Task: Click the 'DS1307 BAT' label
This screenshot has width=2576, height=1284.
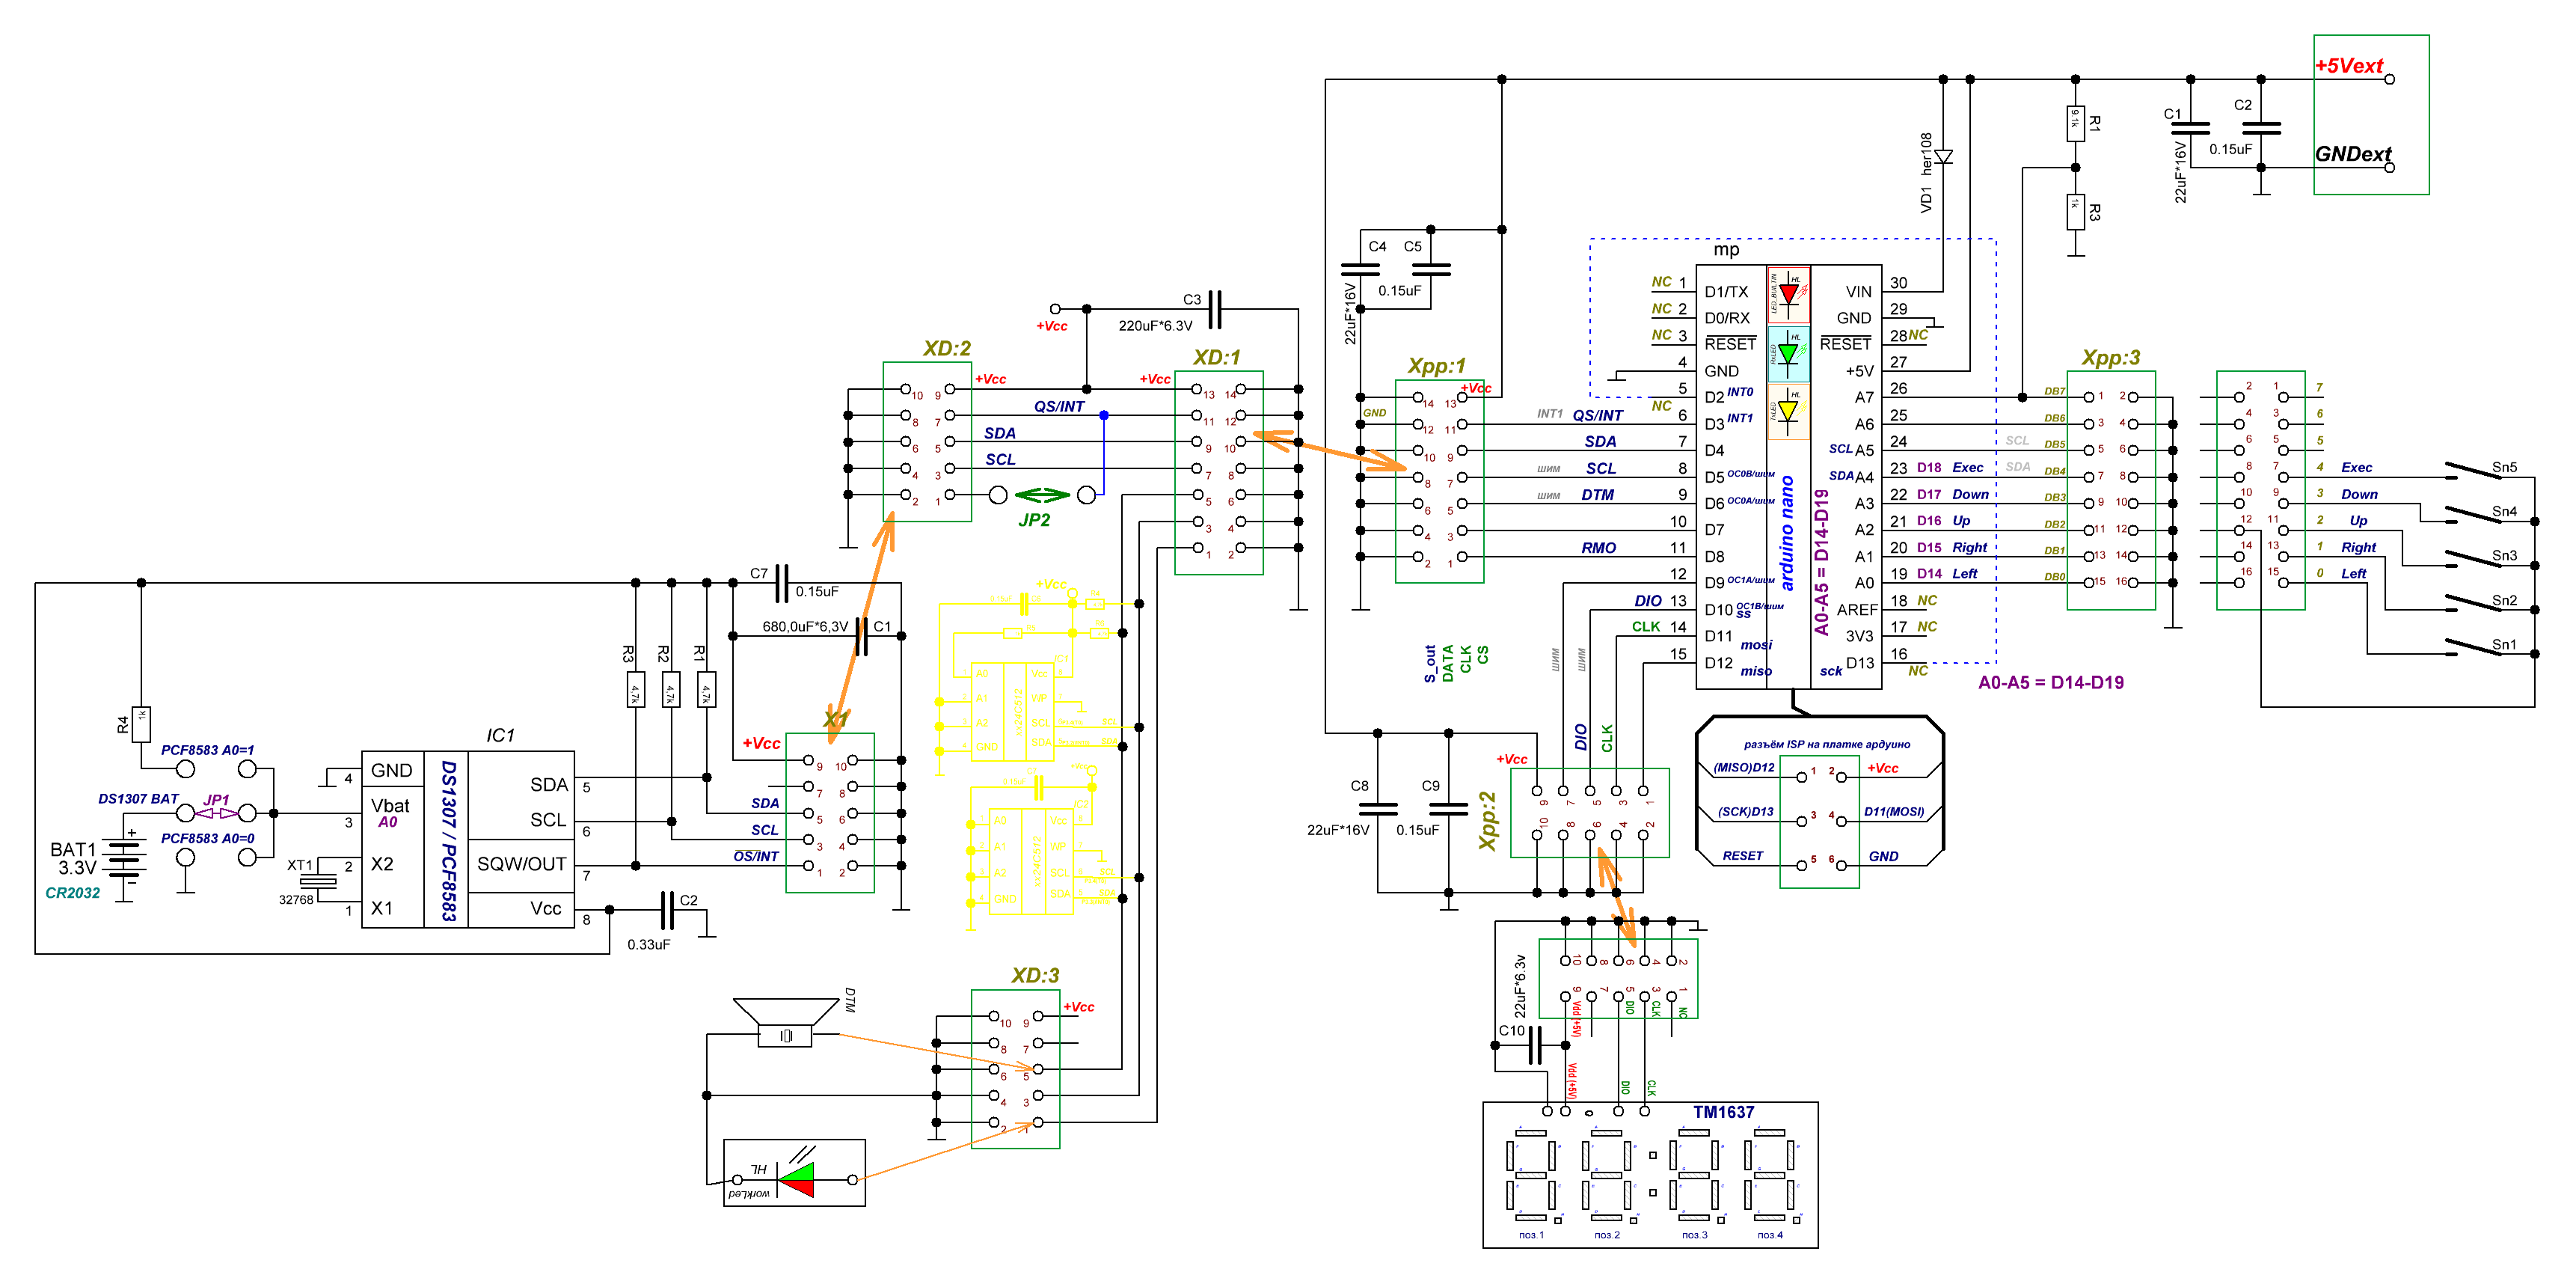Action: tap(138, 799)
